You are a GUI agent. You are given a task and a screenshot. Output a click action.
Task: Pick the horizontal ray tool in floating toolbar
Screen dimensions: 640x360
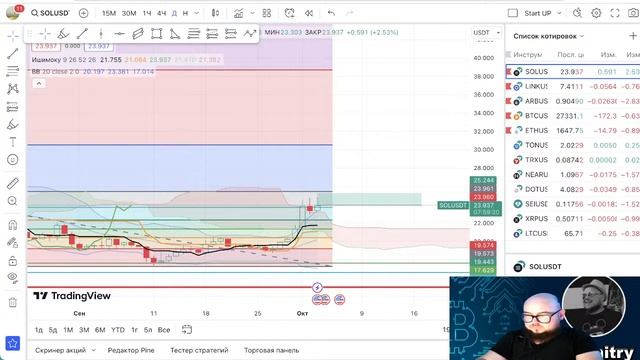coord(119,33)
